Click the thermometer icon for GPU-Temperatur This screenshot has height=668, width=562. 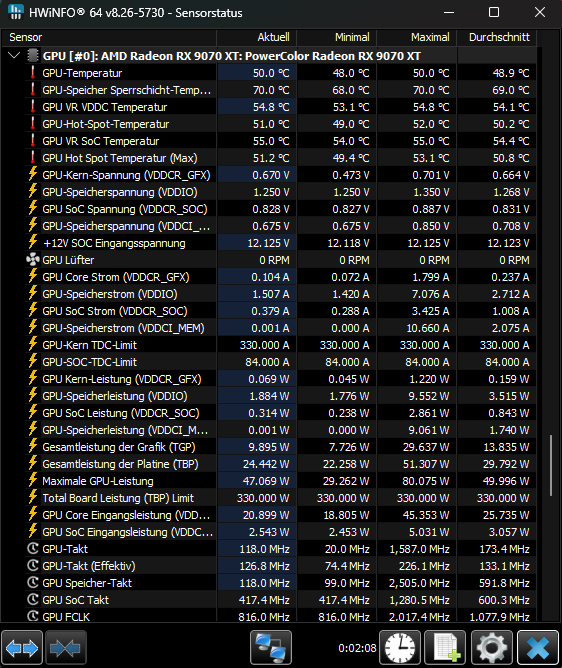point(33,73)
